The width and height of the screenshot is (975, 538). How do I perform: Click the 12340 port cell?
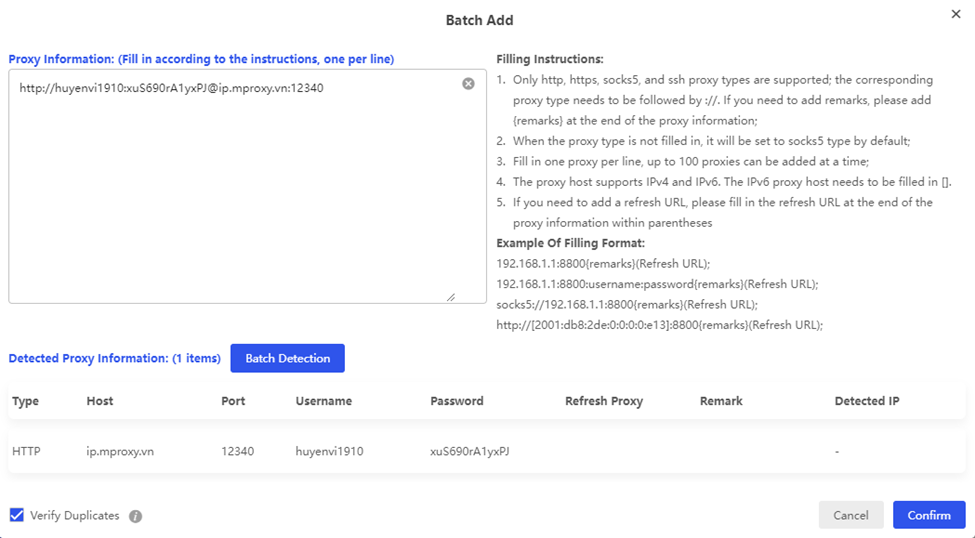[x=238, y=451]
